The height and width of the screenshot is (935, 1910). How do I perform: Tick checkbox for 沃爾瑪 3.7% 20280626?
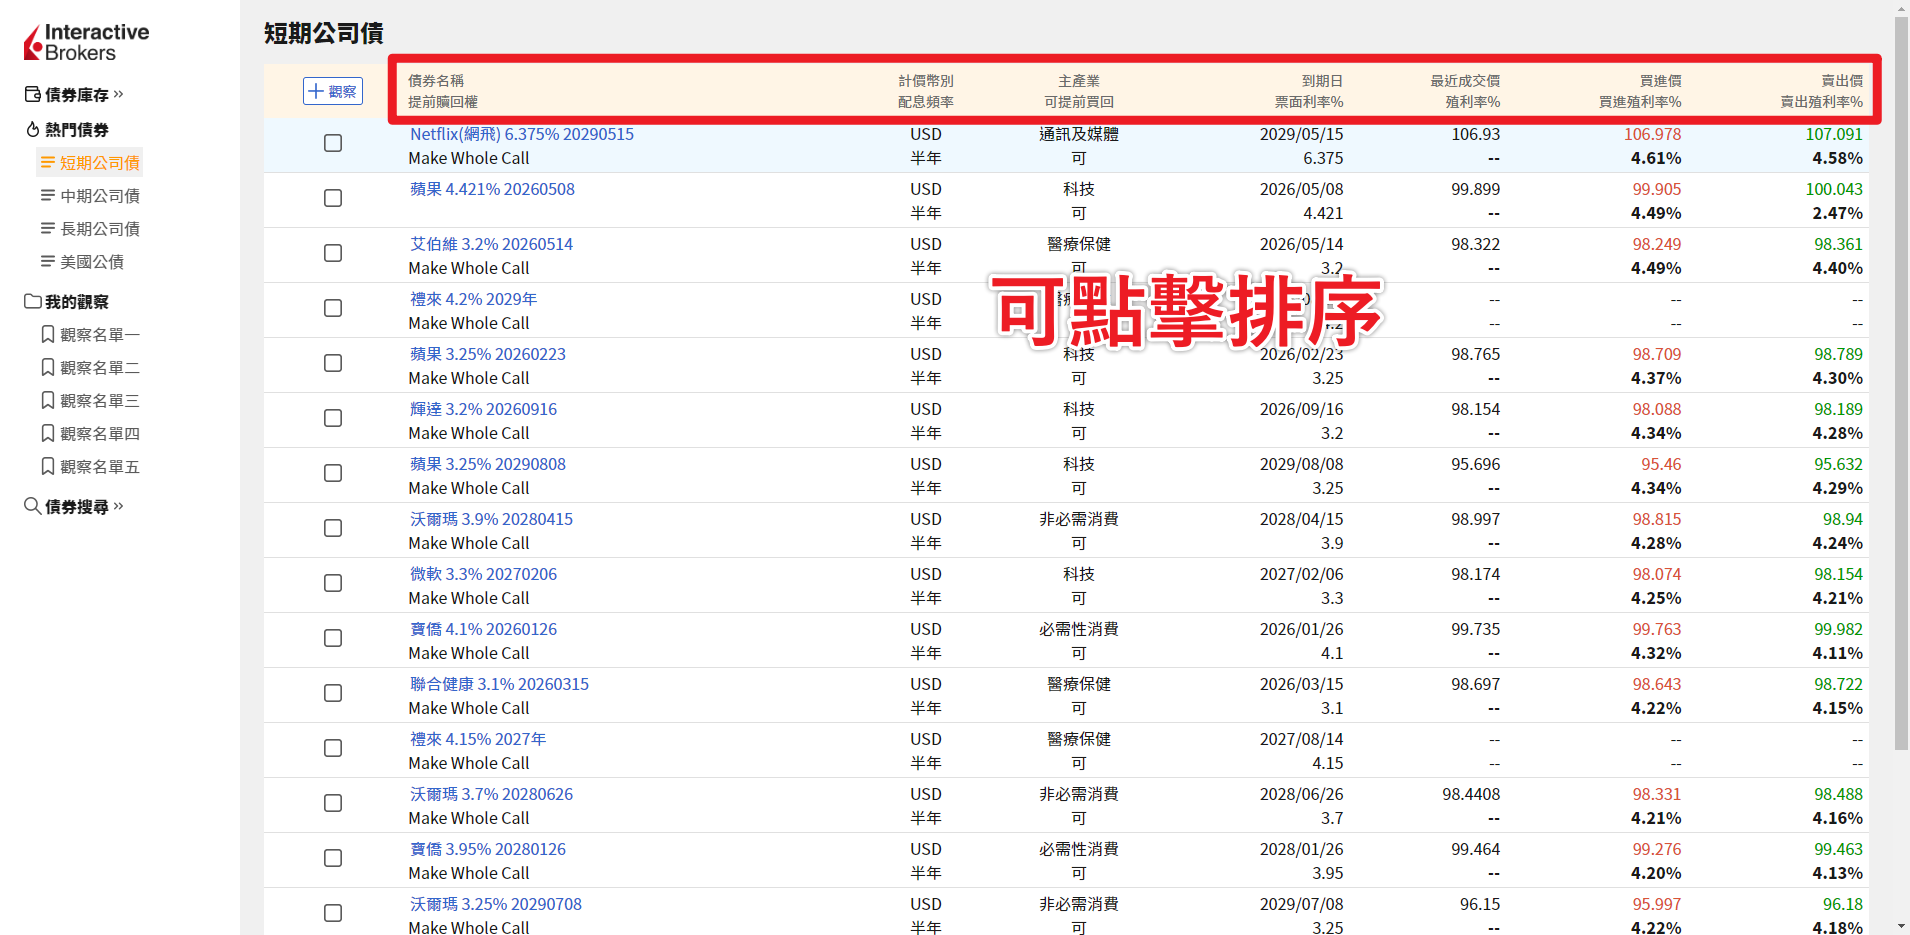[333, 803]
